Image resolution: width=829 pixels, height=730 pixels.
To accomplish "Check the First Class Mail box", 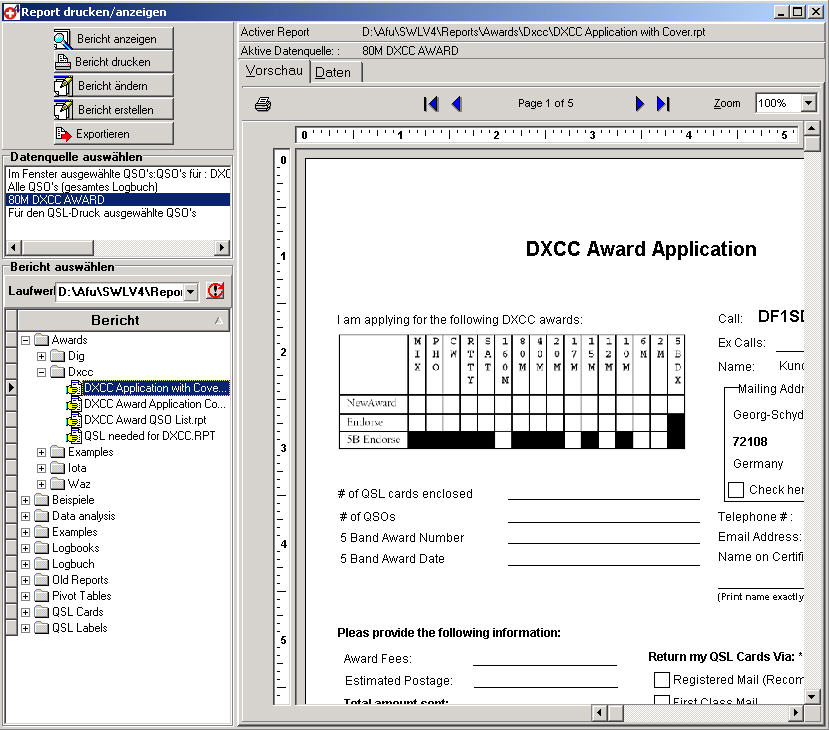I will (x=661, y=702).
